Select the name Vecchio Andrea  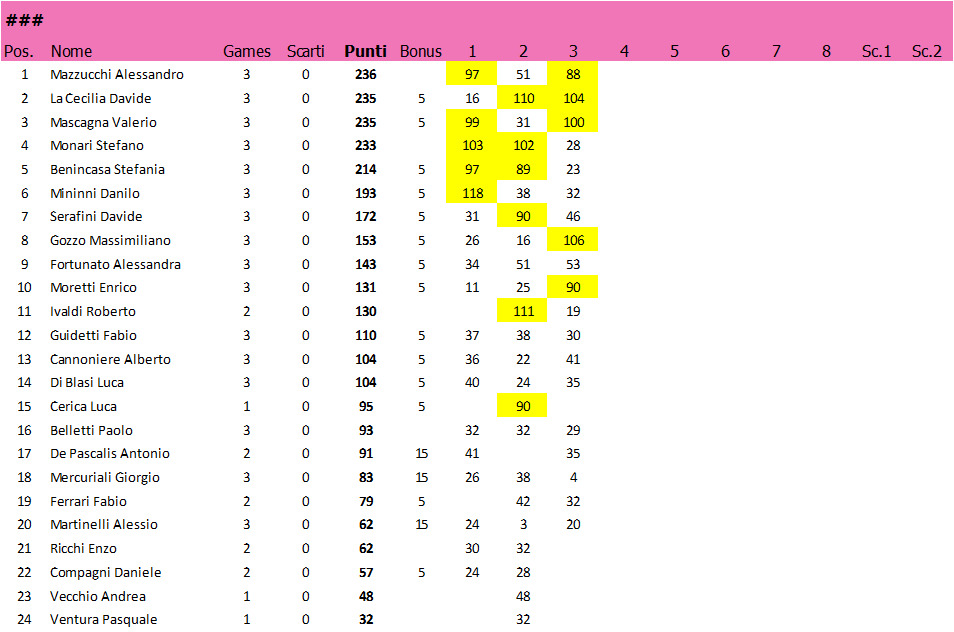97,597
